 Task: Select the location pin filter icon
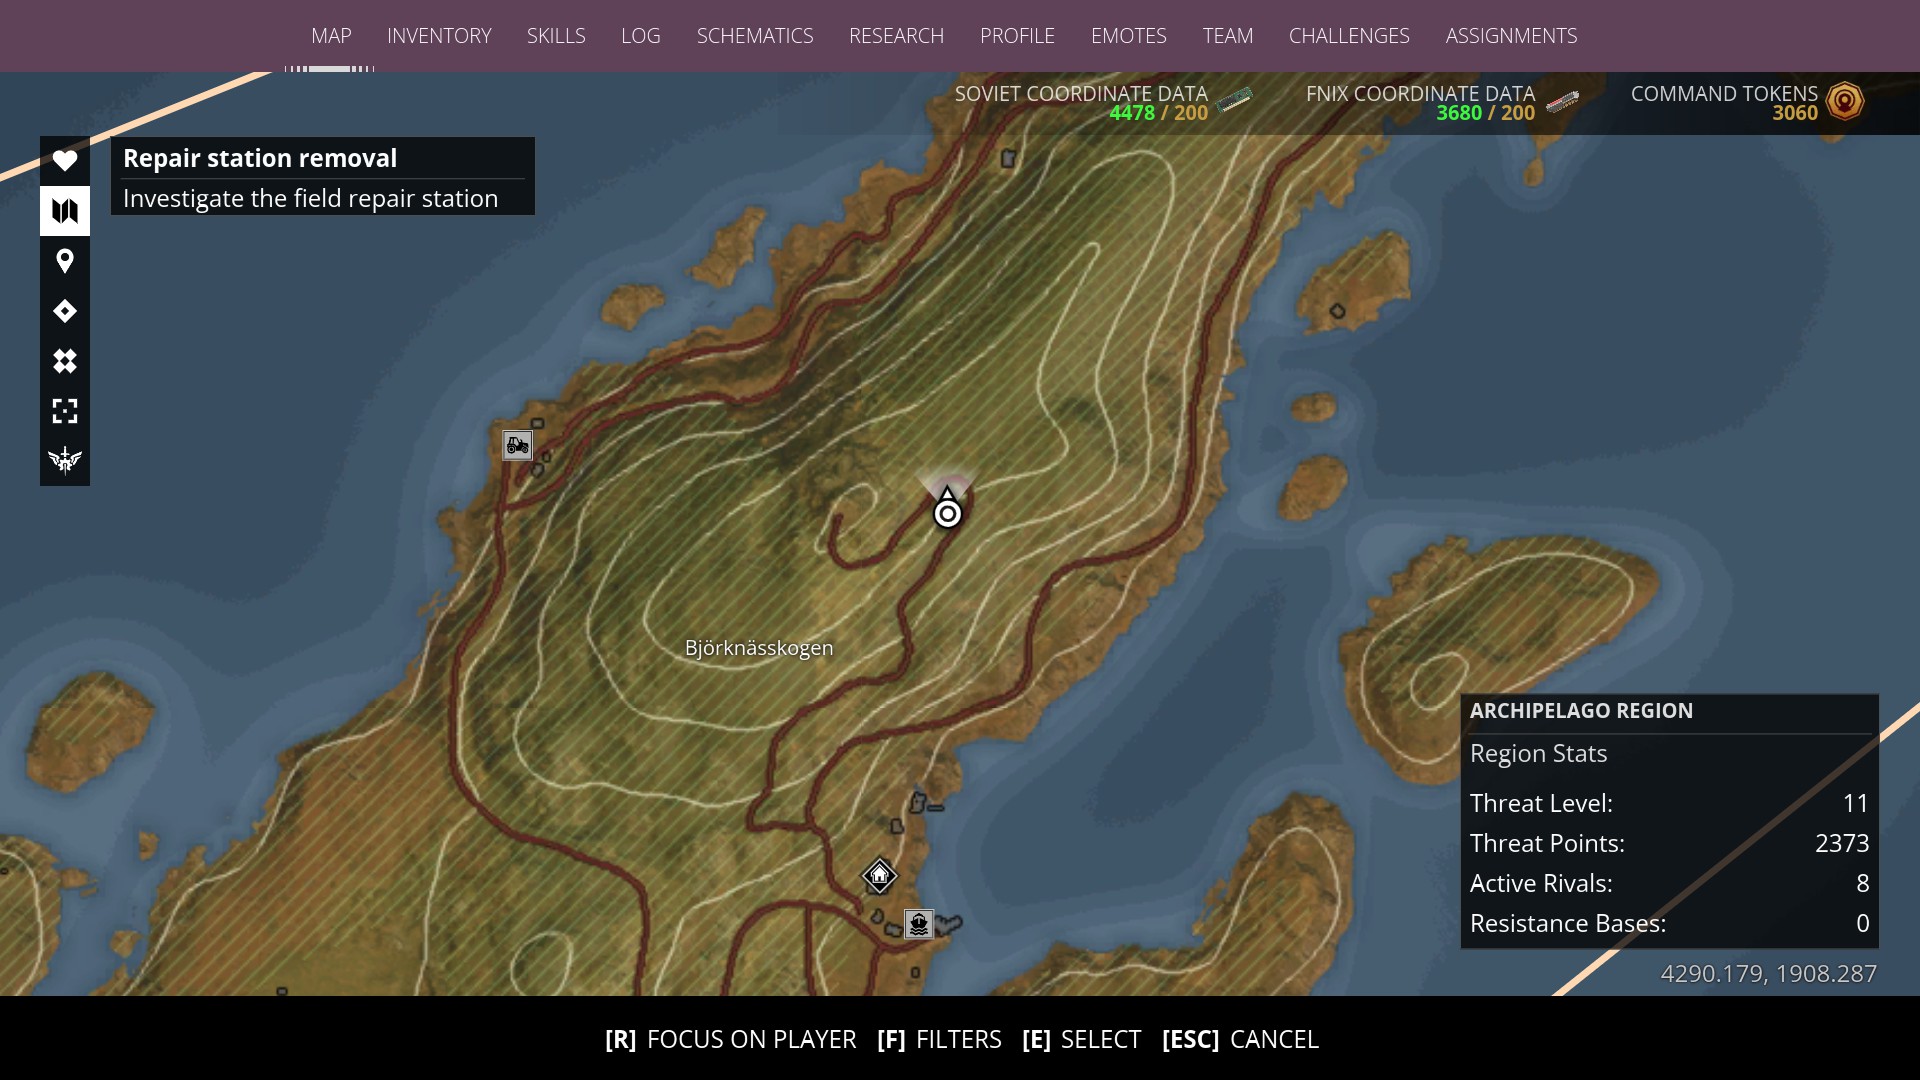coord(65,261)
